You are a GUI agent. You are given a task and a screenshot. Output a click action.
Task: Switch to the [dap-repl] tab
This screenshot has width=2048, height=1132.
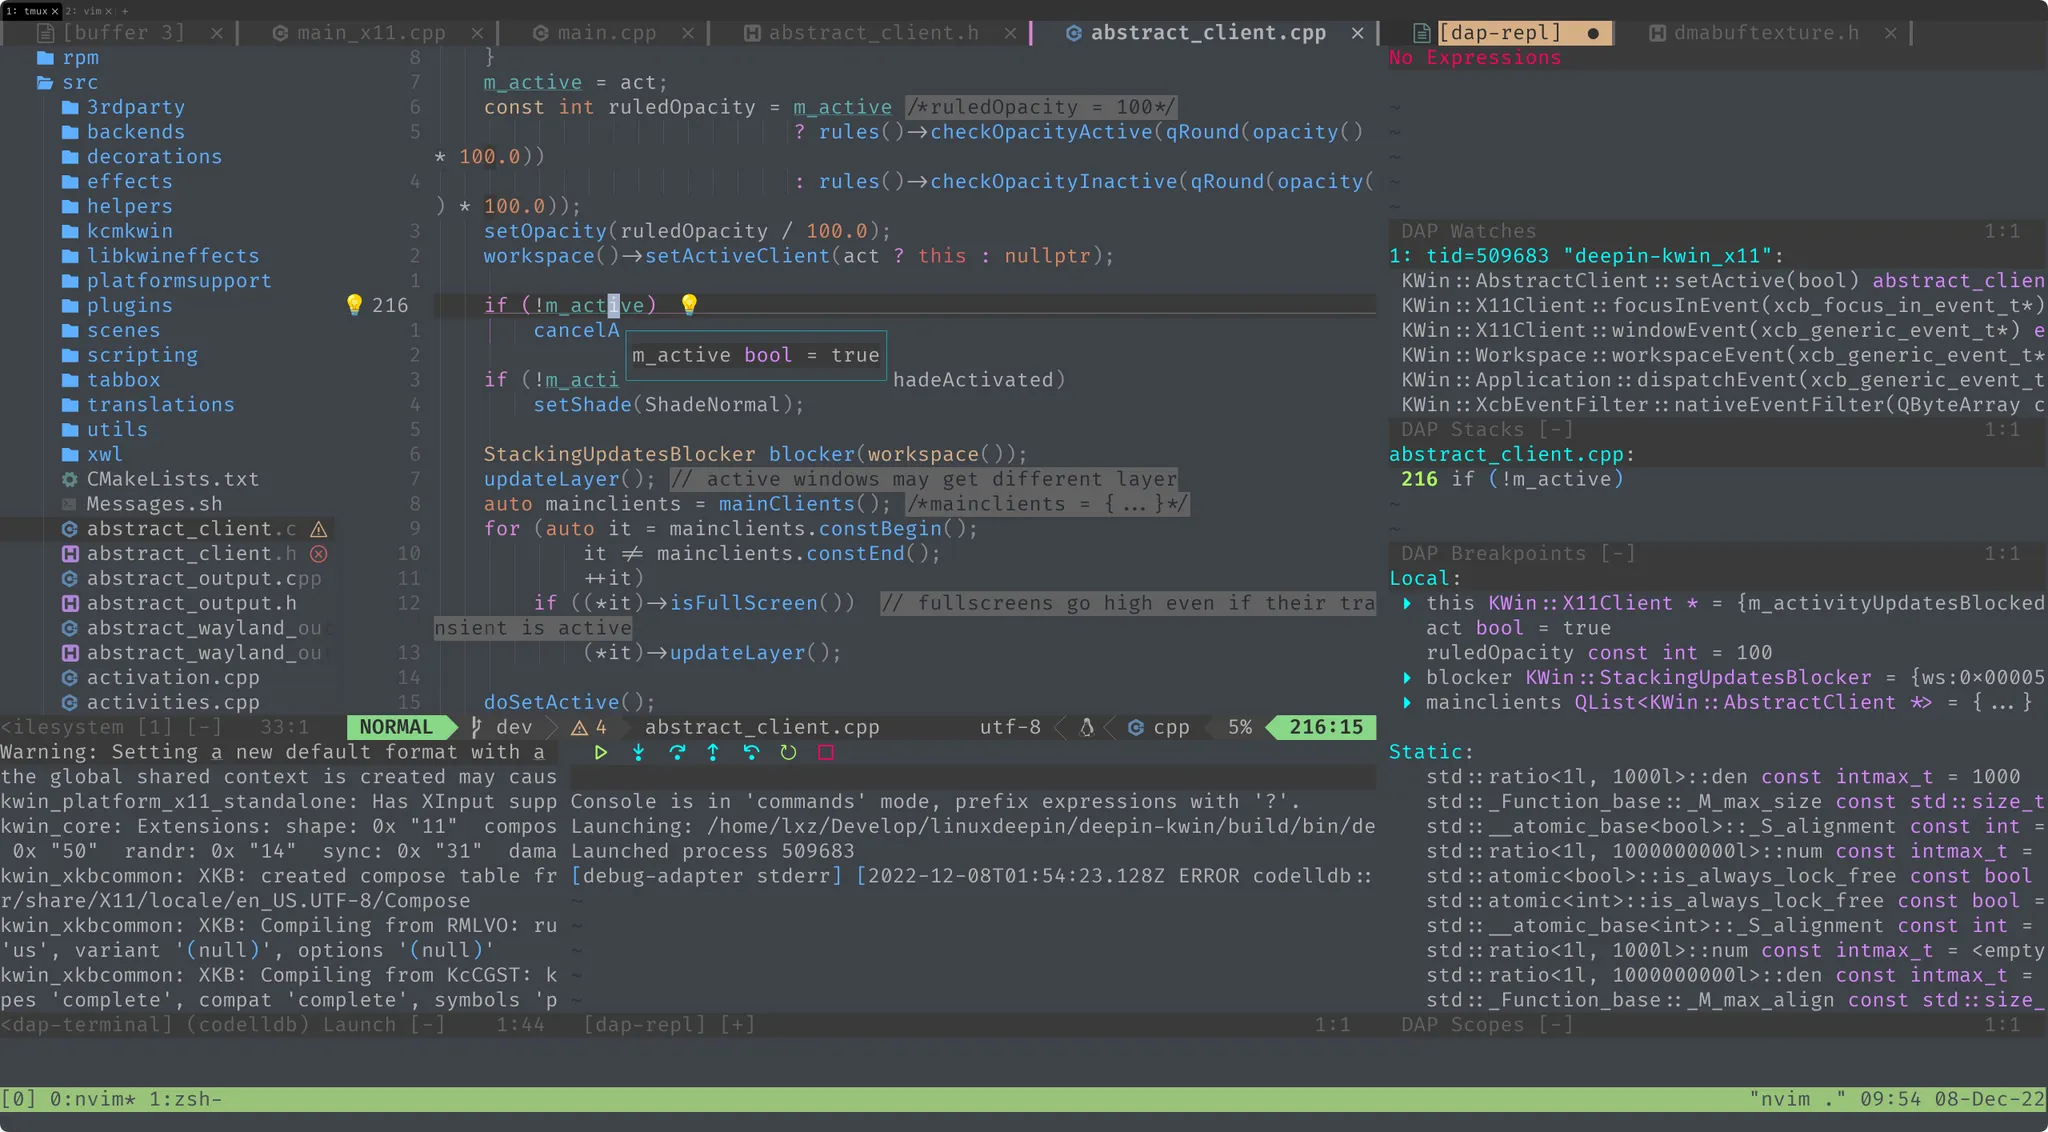[x=1499, y=33]
